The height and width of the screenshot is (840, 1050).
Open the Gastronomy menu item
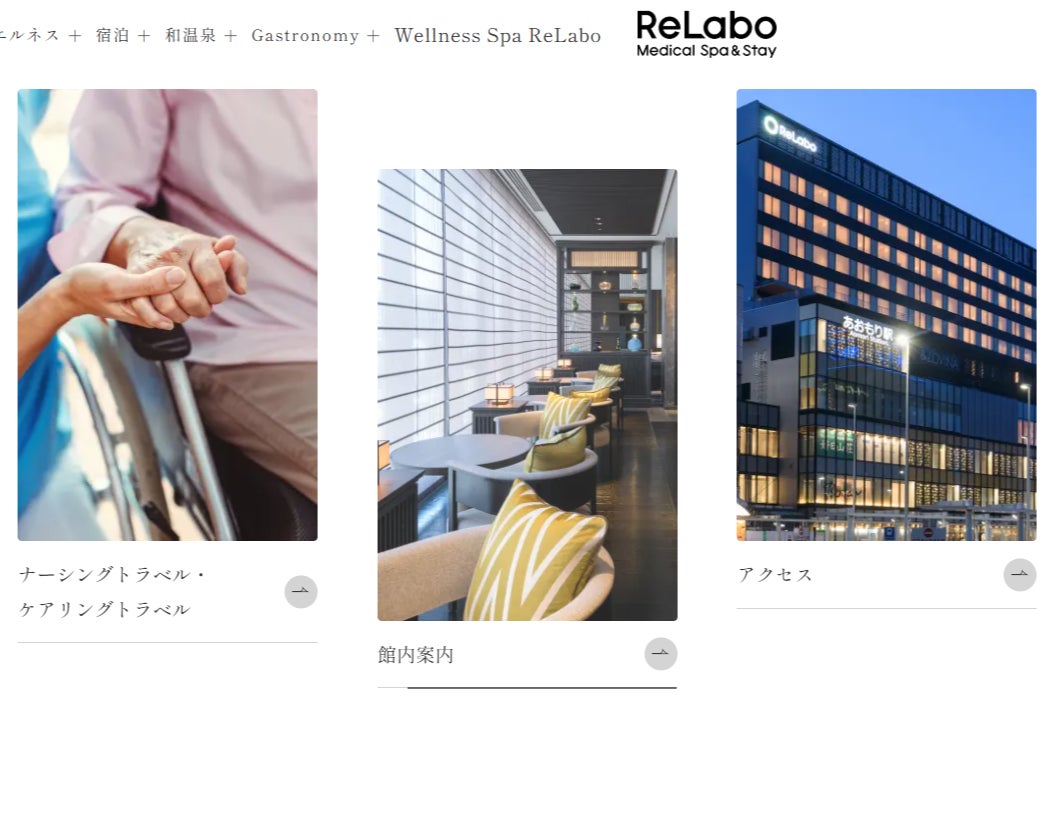tap(305, 36)
